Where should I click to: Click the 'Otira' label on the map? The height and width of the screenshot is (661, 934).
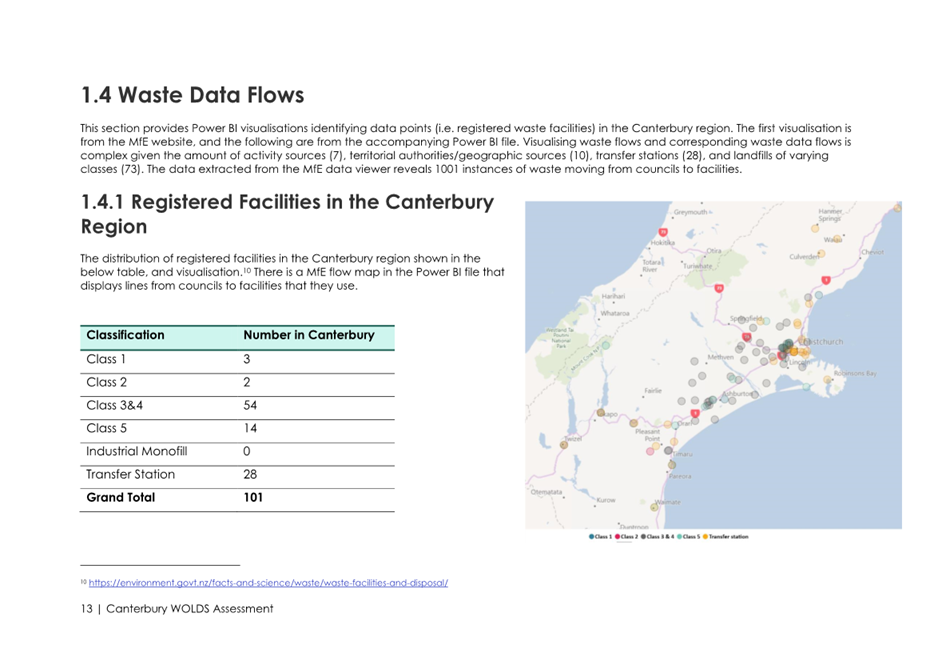[x=714, y=251]
